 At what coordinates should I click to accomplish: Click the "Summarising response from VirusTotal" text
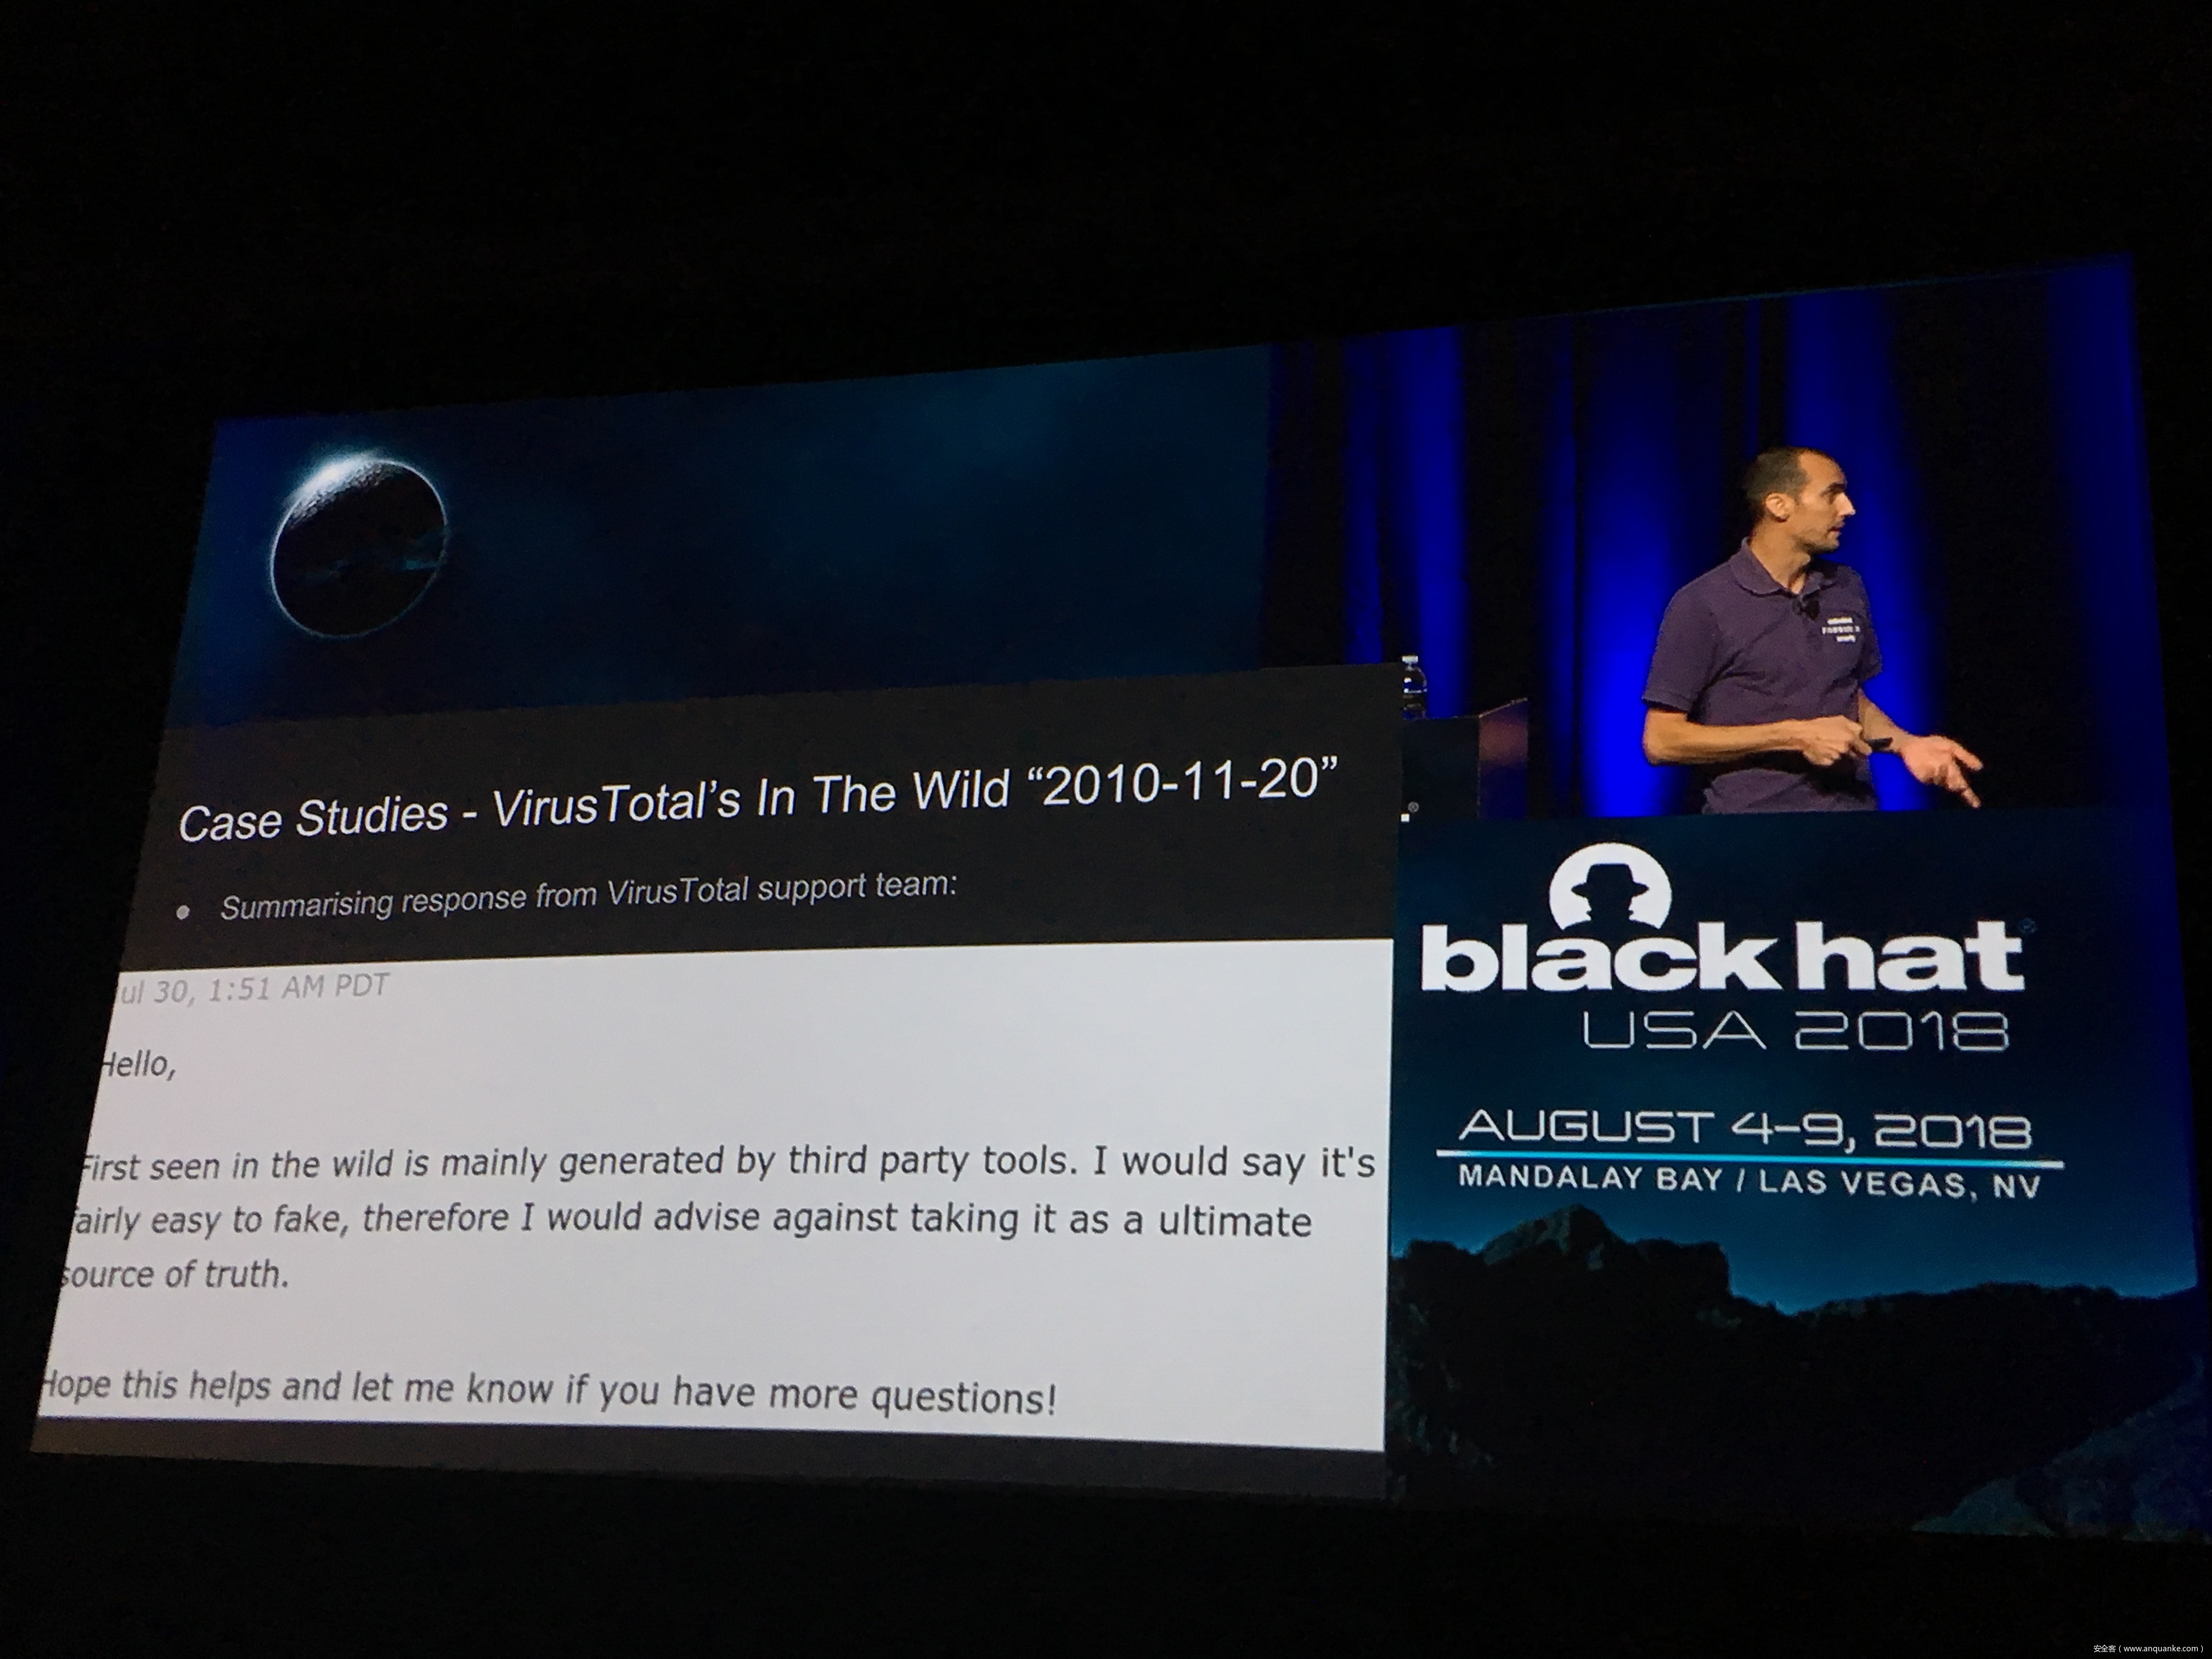click(588, 895)
